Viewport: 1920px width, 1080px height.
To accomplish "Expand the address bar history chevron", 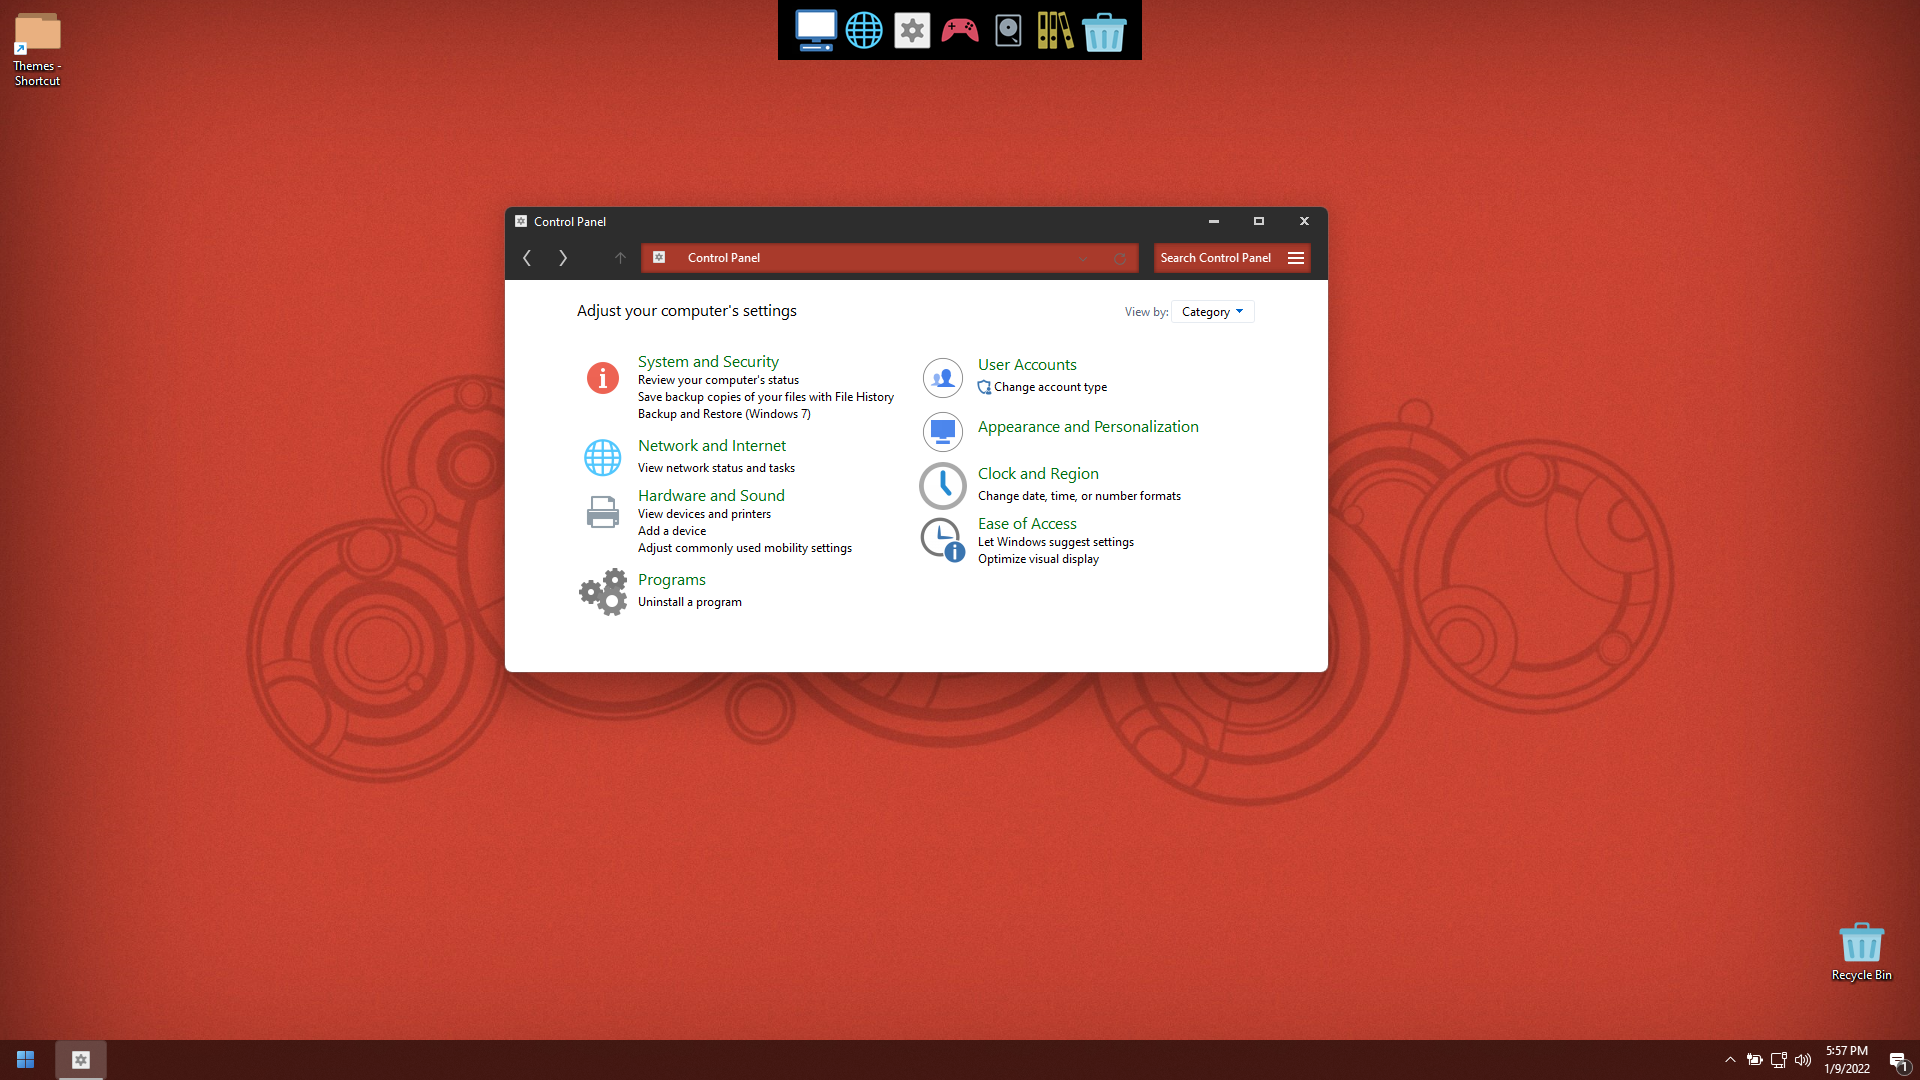I will click(1082, 259).
